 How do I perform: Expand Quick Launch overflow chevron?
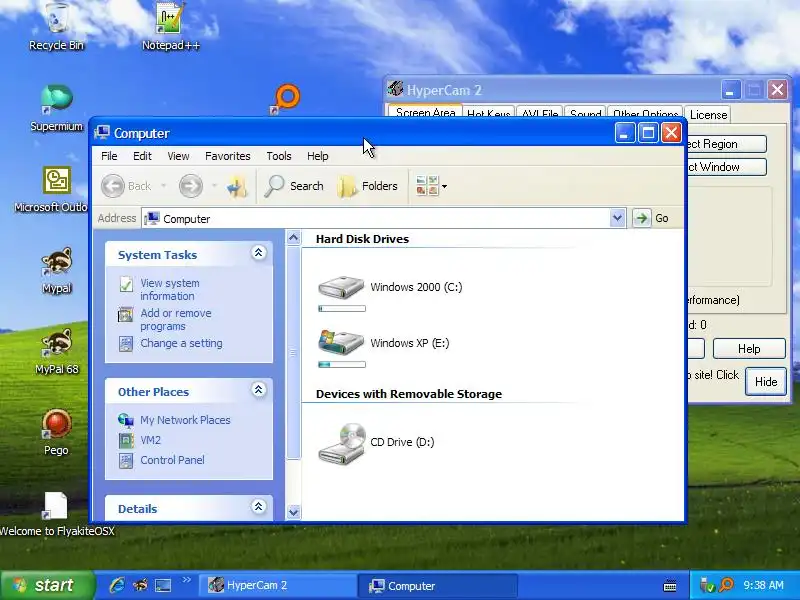coord(186,580)
